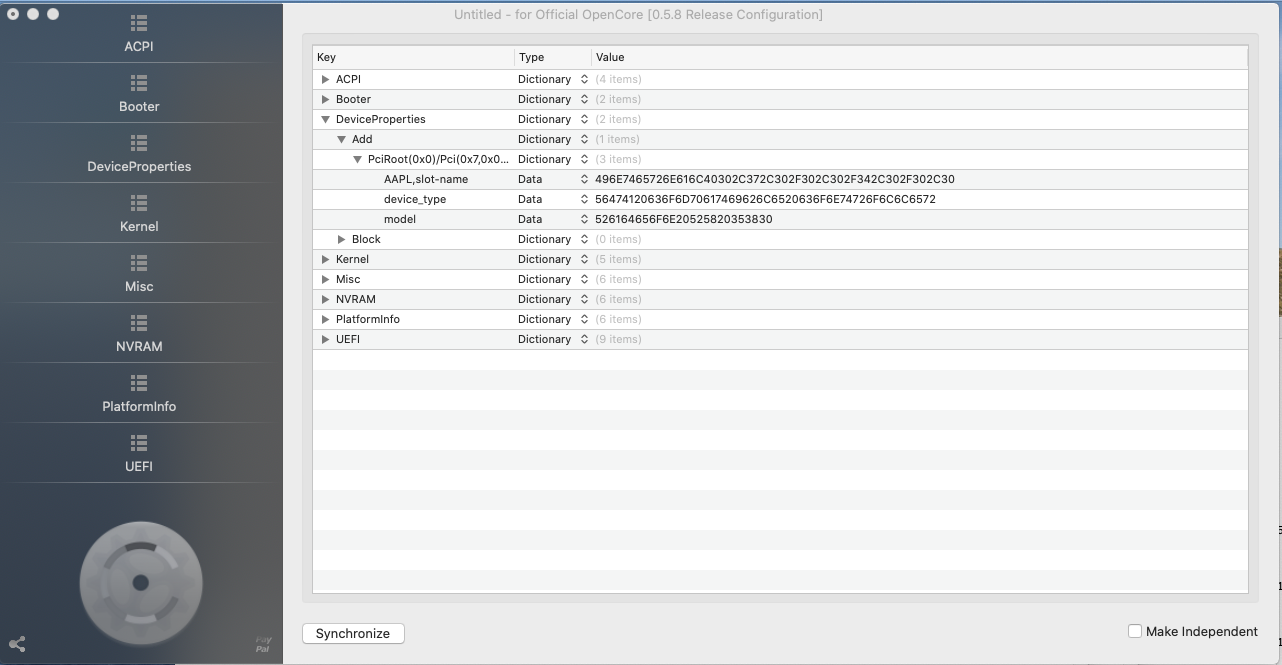Select PlatformInfo in the sidebar

[139, 394]
